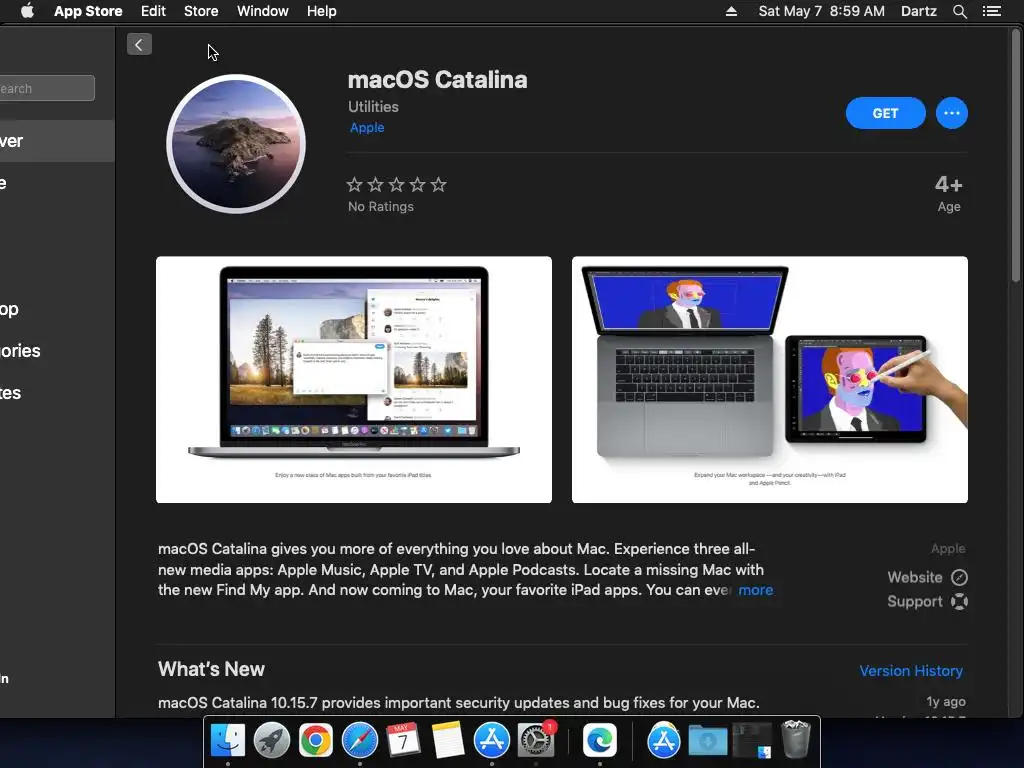Open Calendar from the Dock

(403, 740)
